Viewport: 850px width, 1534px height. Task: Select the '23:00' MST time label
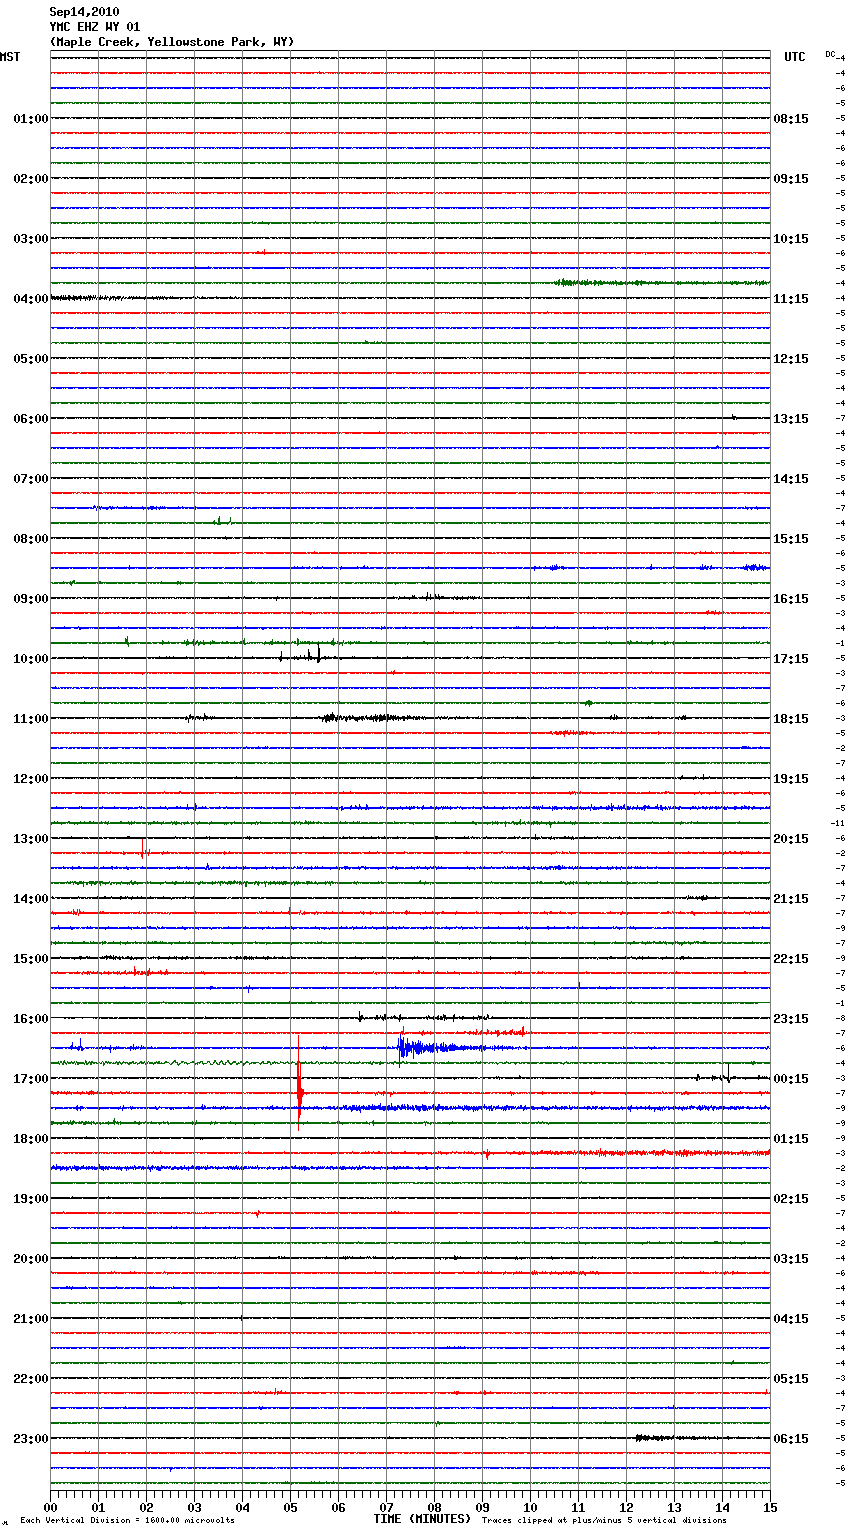(30, 1439)
